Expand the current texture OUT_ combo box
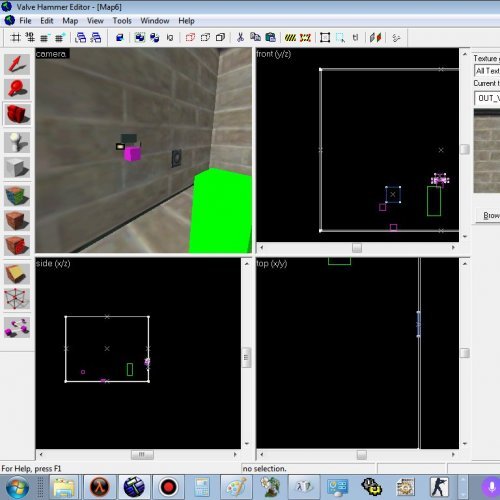Screen dimensions: 500x500 tap(487, 98)
